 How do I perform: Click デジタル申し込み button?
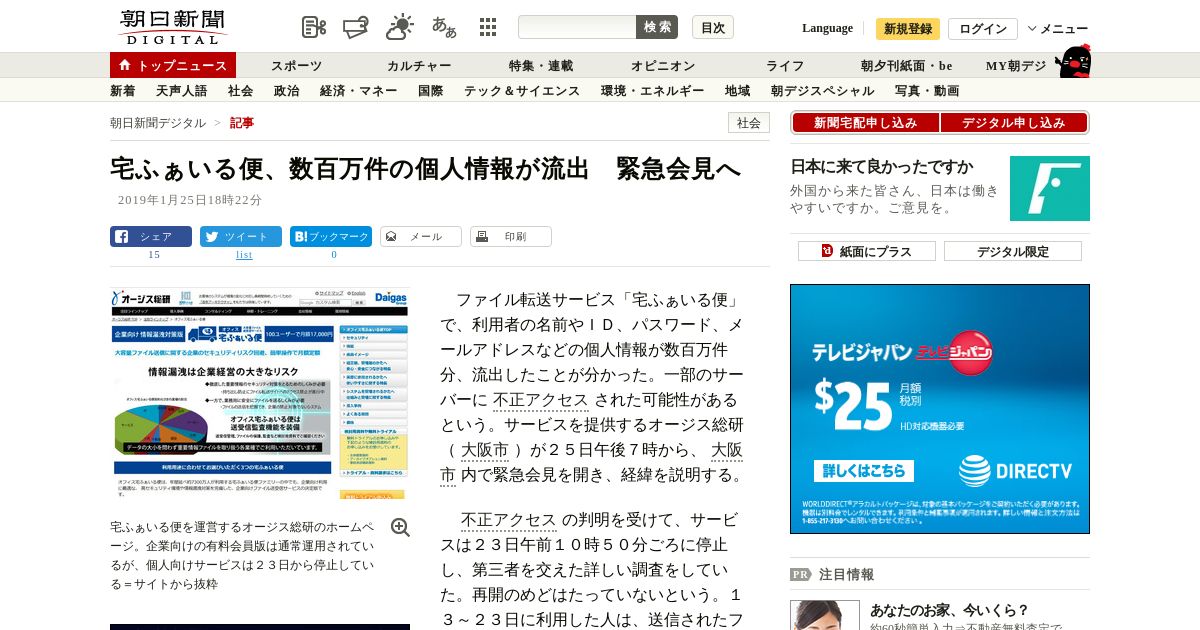coord(1014,123)
